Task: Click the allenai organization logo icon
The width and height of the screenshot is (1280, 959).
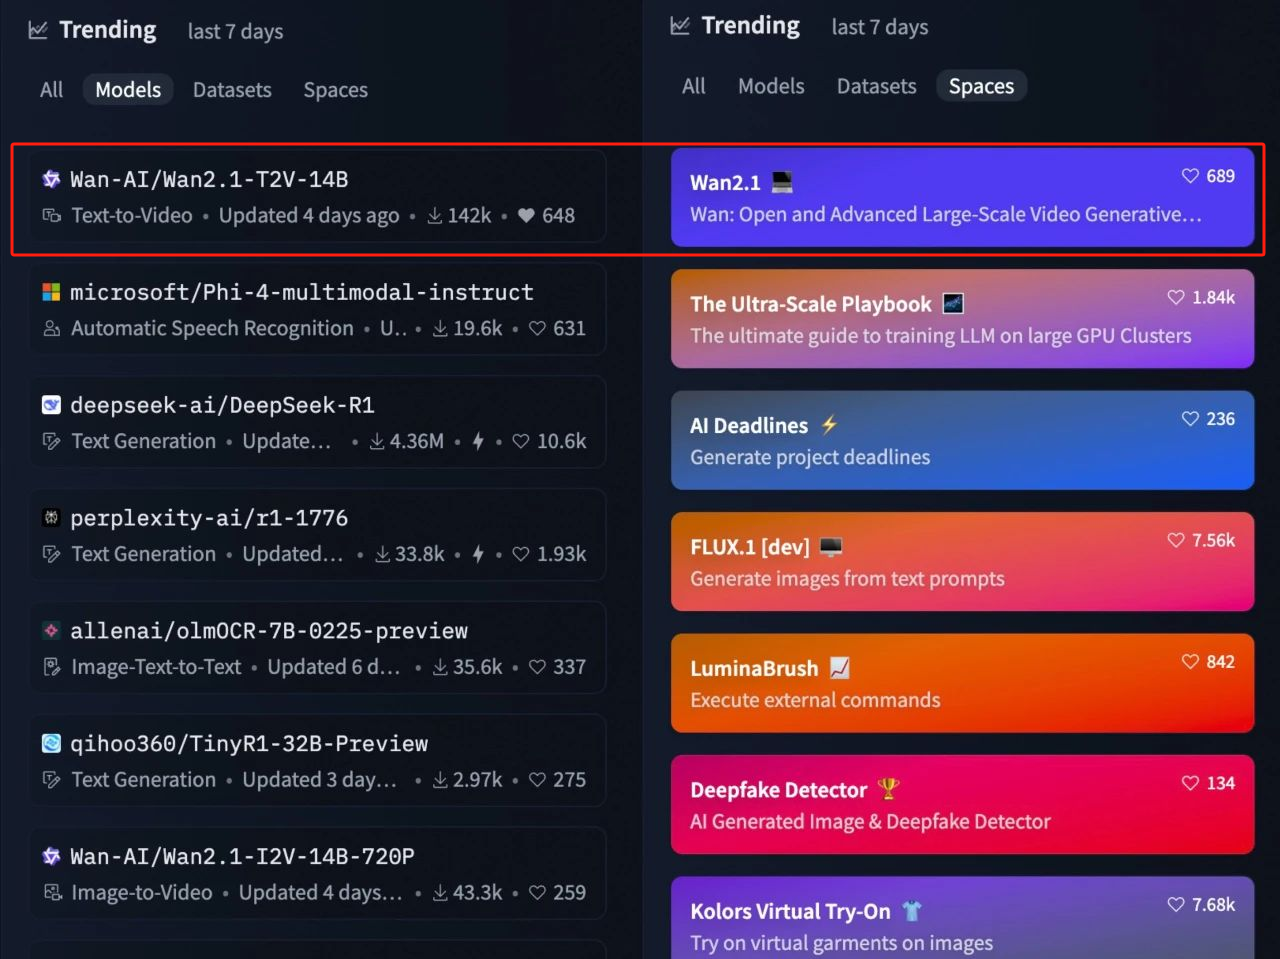Action: pos(51,631)
